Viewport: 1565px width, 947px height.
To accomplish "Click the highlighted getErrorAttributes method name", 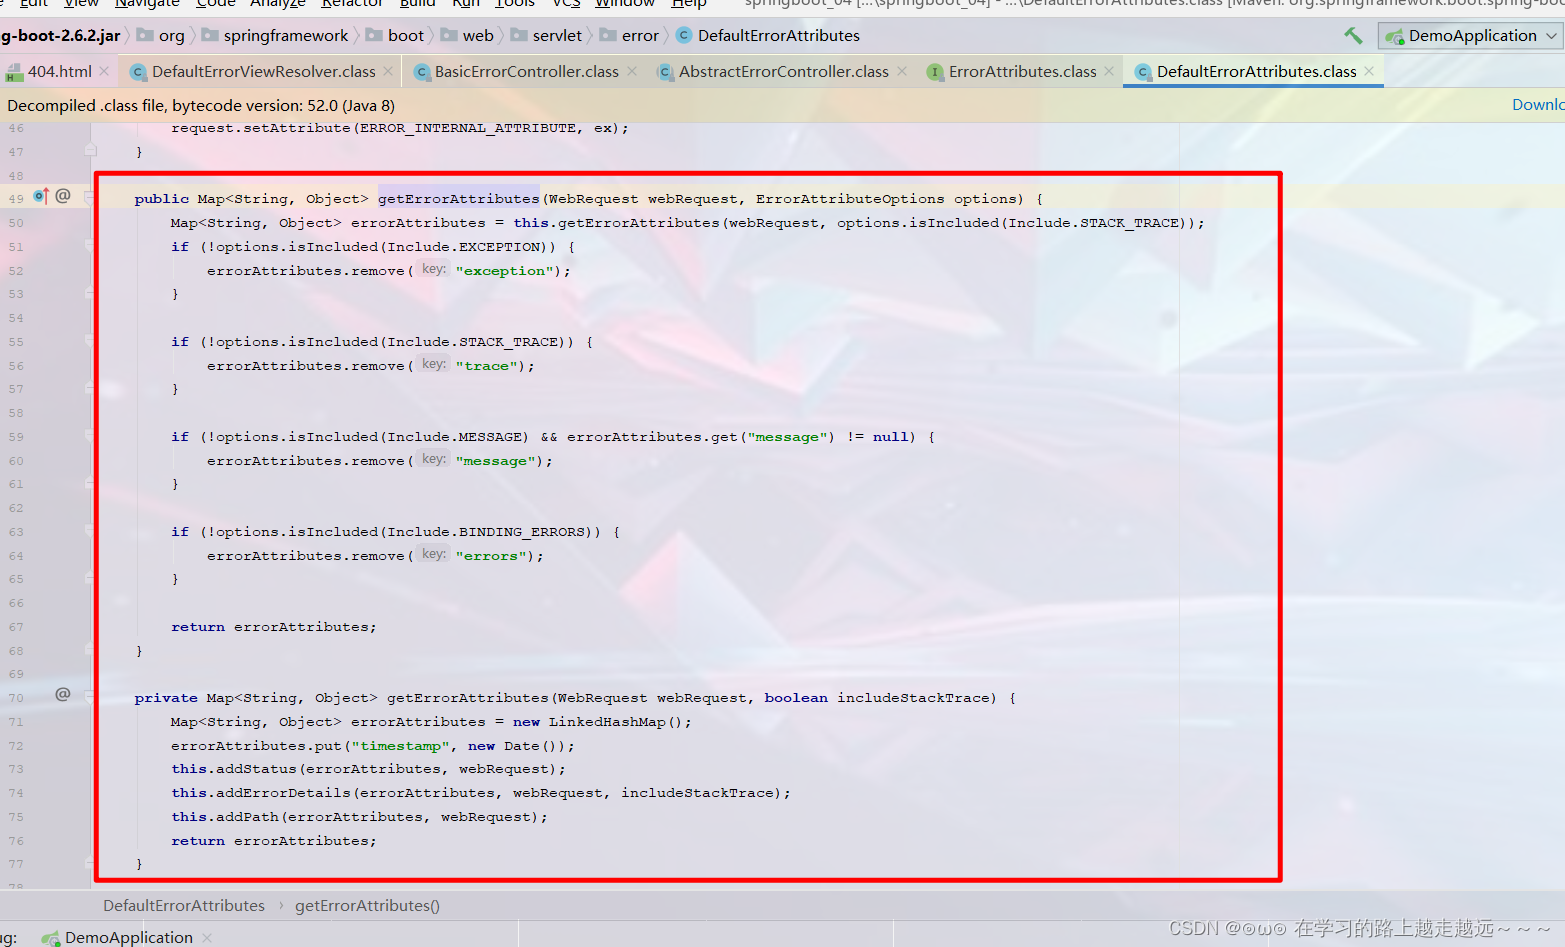I will (458, 198).
